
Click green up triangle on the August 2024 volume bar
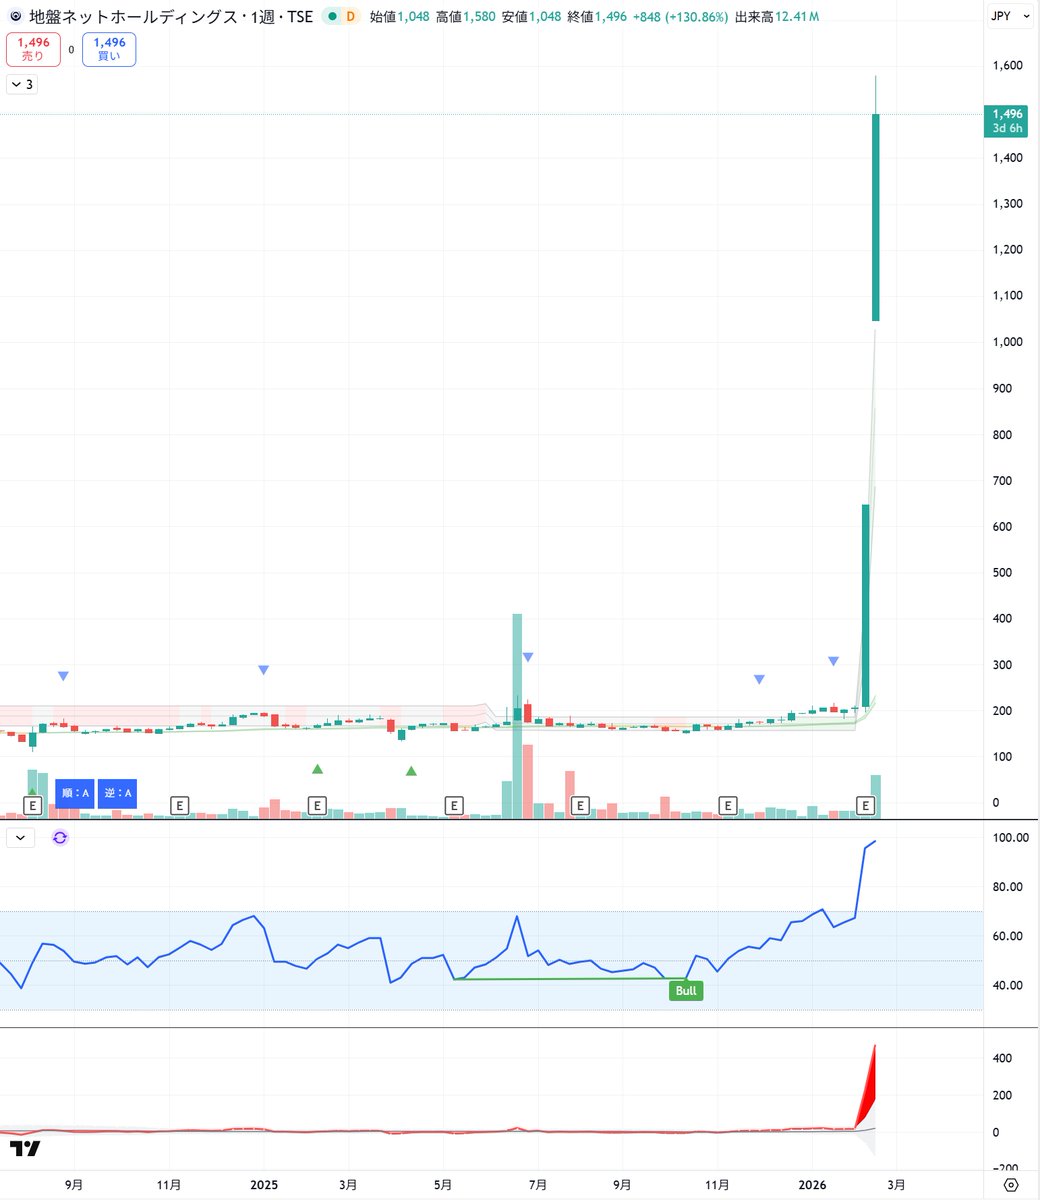pos(32,791)
